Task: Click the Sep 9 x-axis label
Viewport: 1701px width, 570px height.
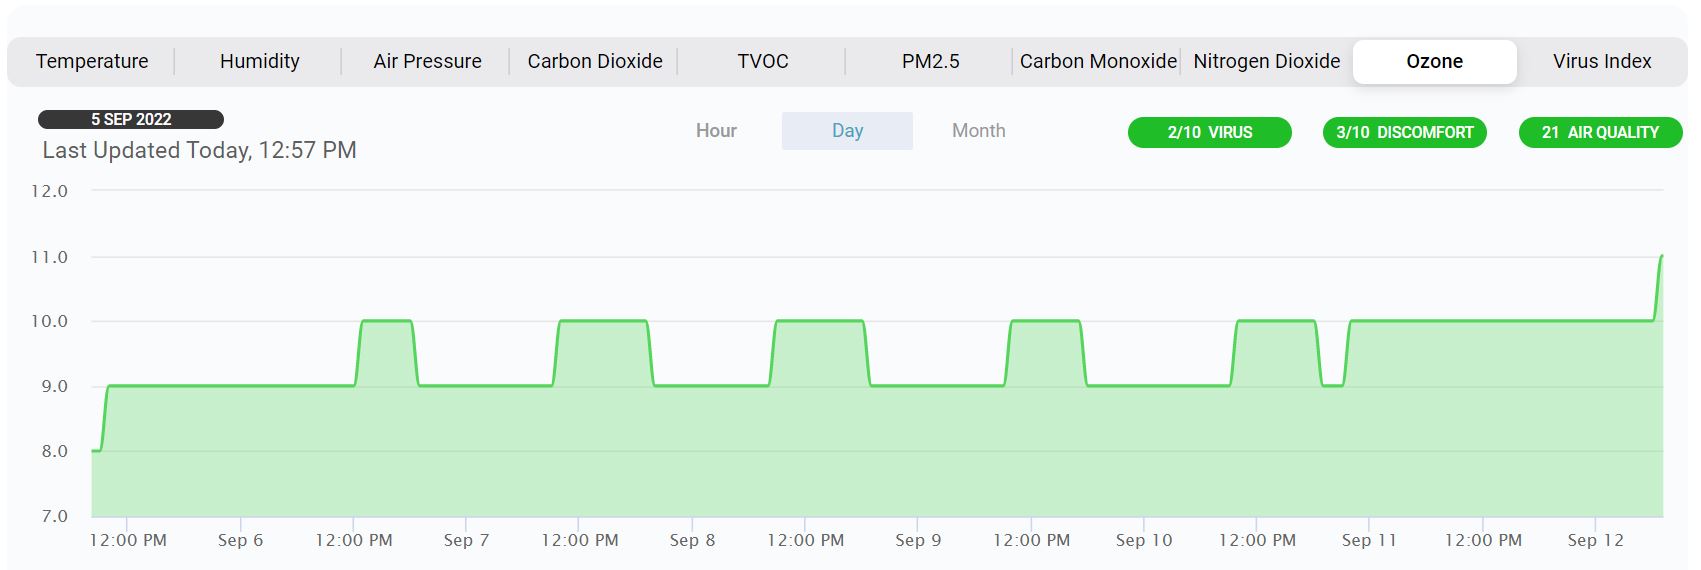Action: tap(917, 540)
